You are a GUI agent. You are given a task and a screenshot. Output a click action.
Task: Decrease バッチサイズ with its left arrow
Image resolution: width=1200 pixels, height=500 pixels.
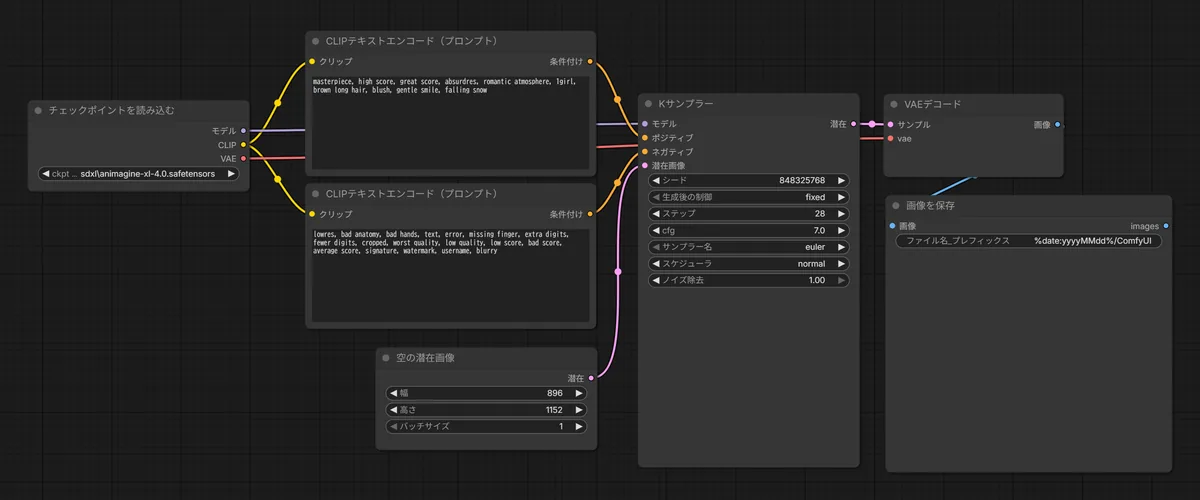(393, 427)
